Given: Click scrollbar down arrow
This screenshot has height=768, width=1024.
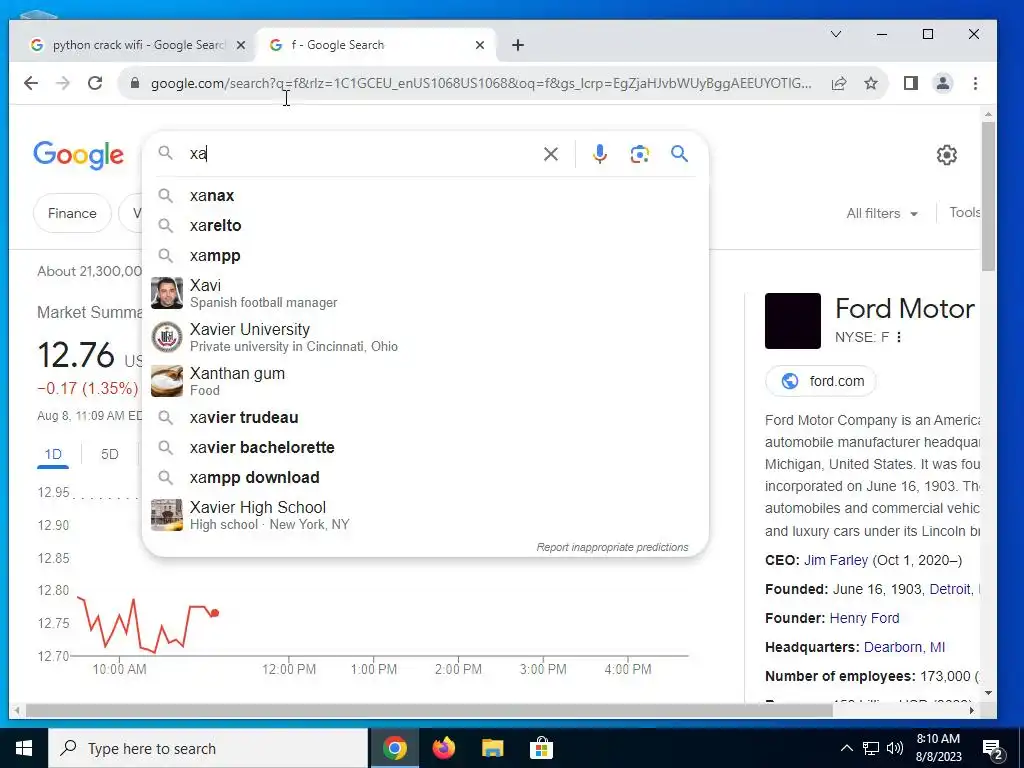Looking at the screenshot, I should click(988, 693).
